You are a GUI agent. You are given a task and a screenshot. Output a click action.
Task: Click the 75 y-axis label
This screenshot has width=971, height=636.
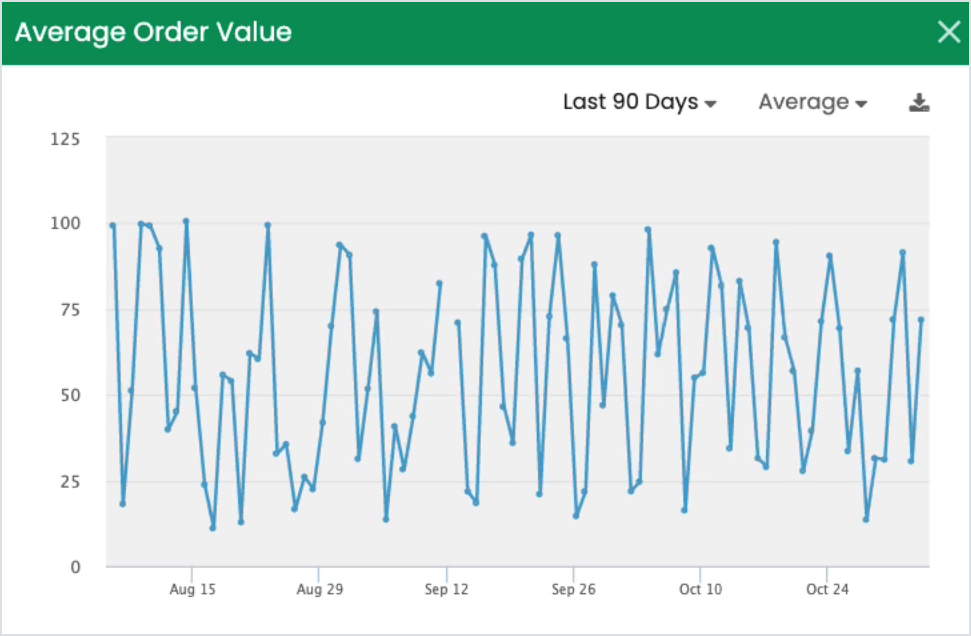[68, 309]
